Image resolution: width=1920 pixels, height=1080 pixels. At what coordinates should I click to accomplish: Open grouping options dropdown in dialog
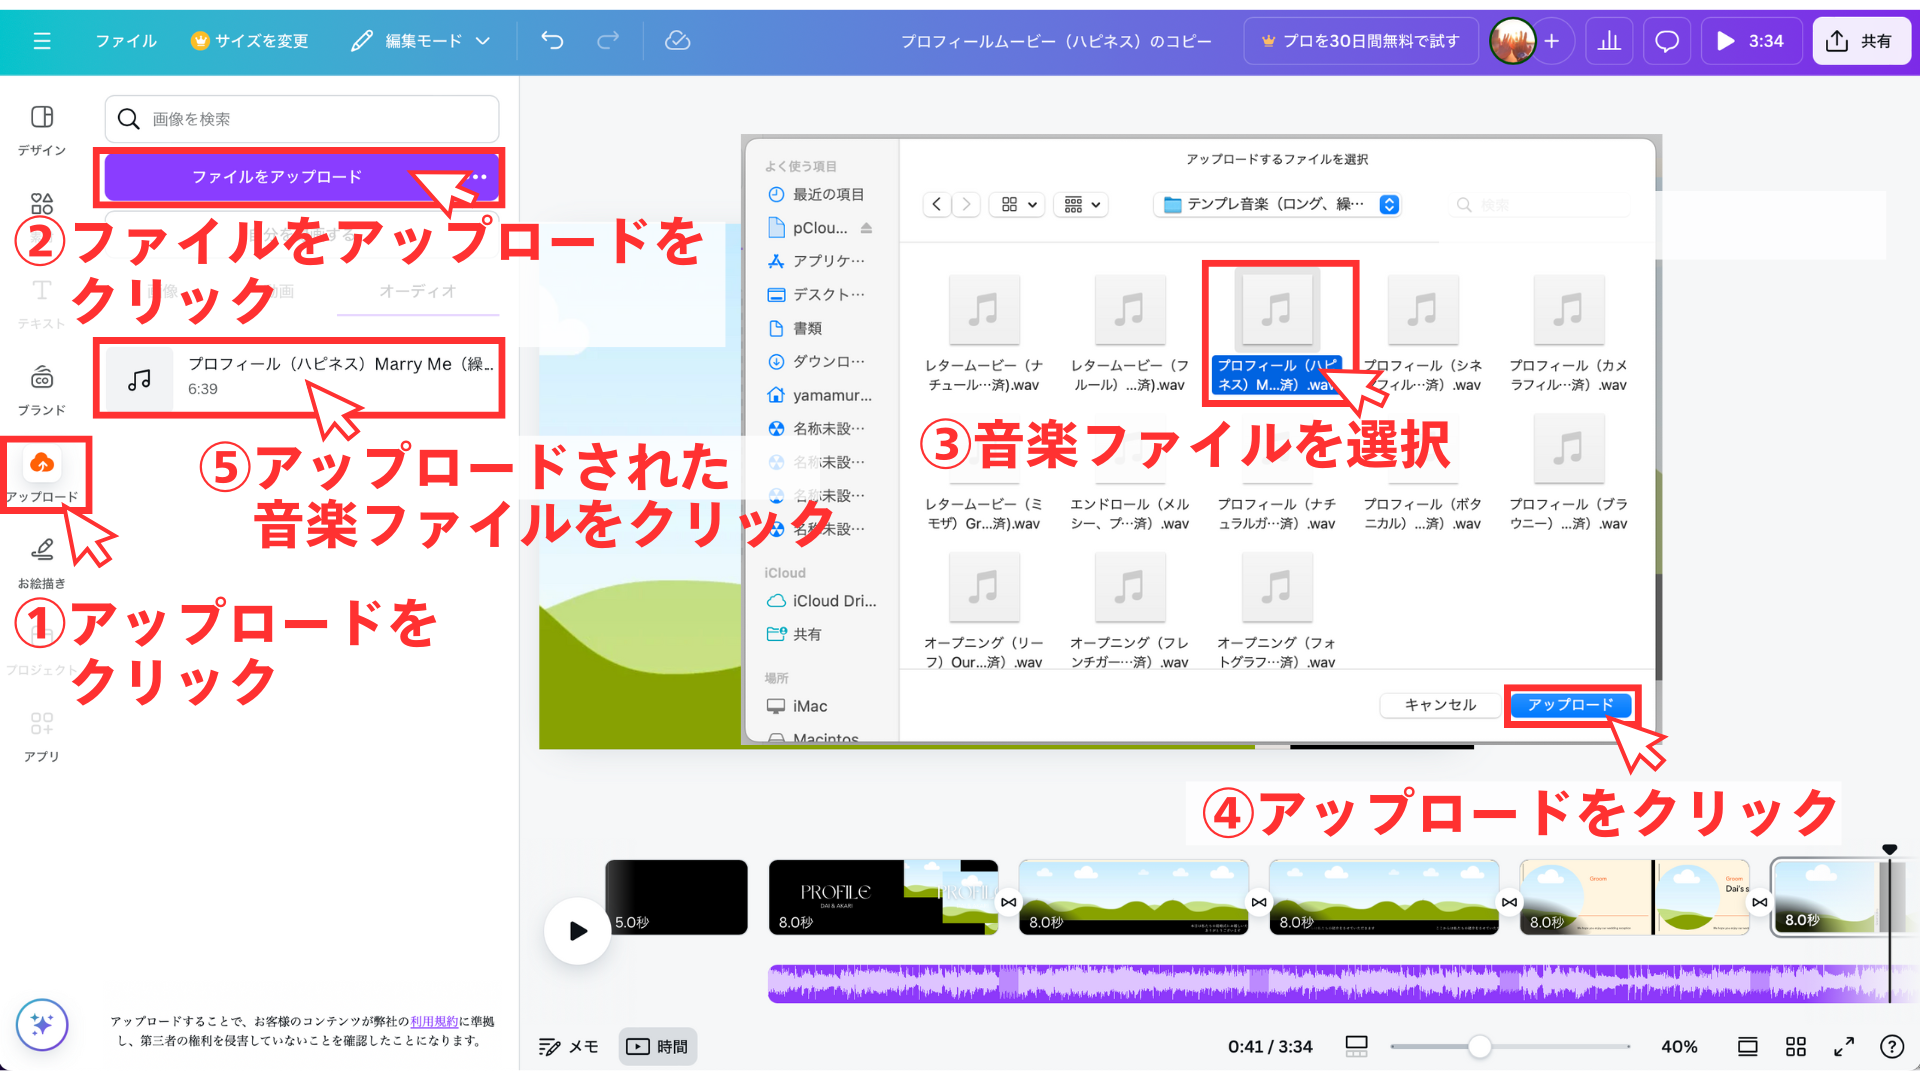click(1082, 204)
